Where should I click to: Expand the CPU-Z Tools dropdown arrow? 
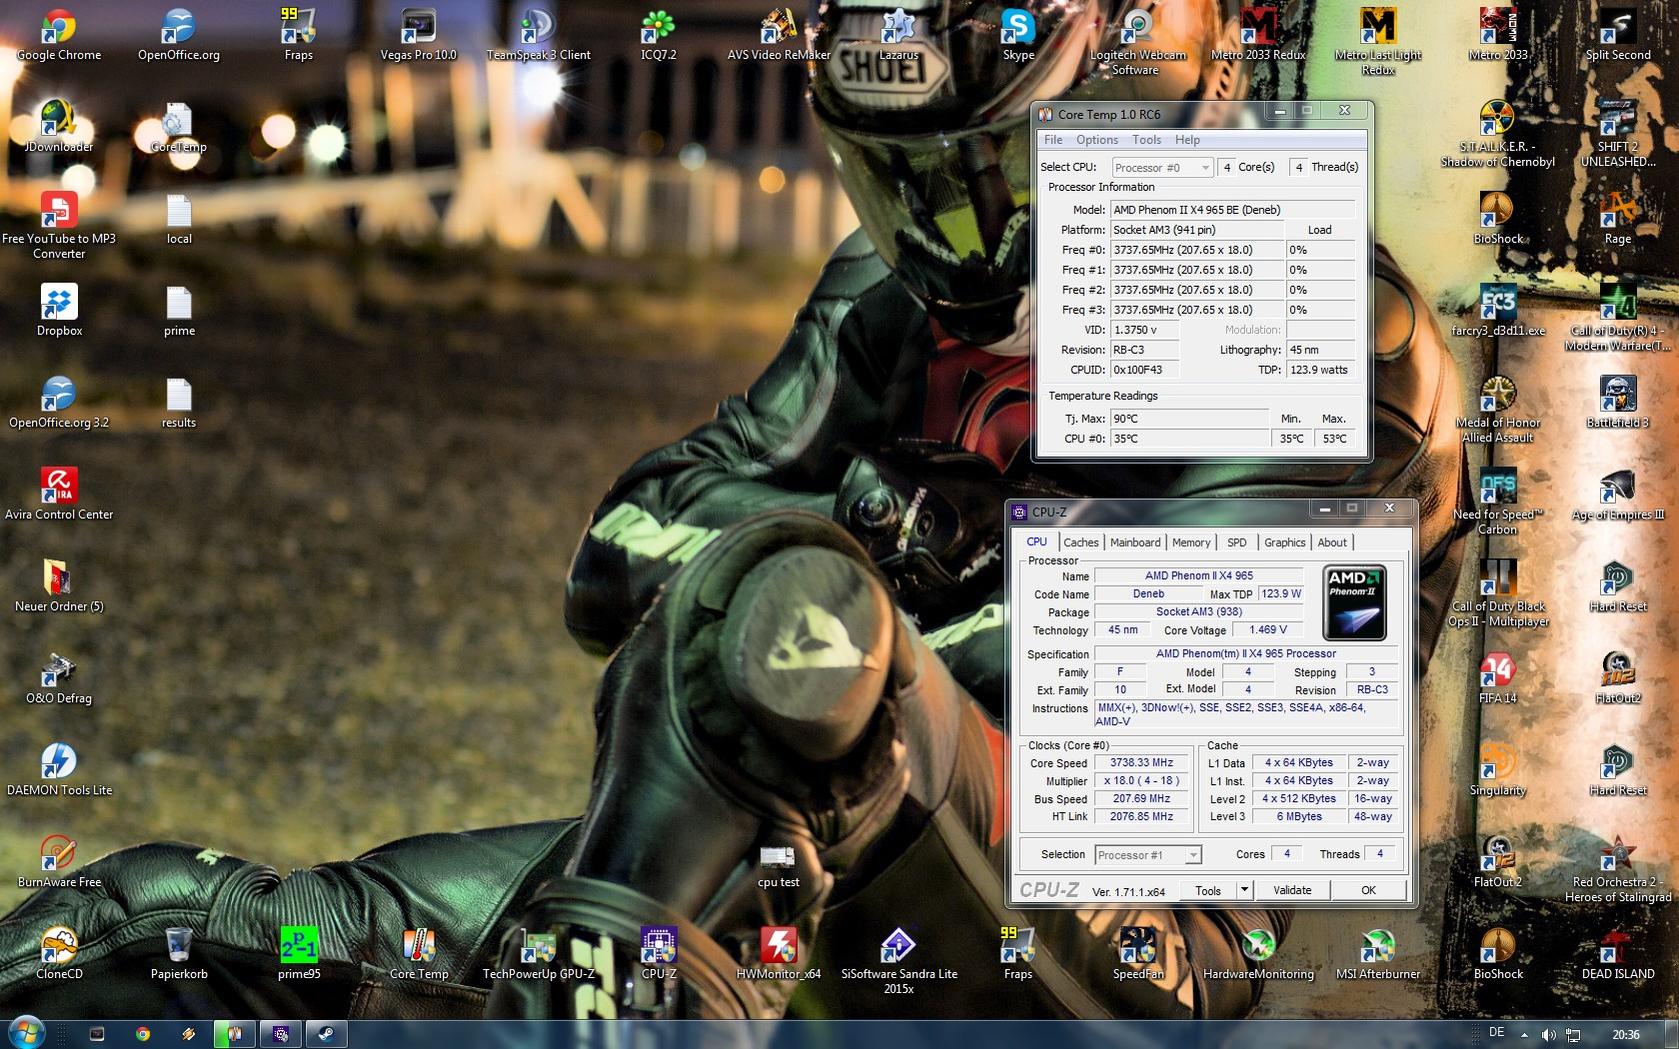[x=1244, y=889]
